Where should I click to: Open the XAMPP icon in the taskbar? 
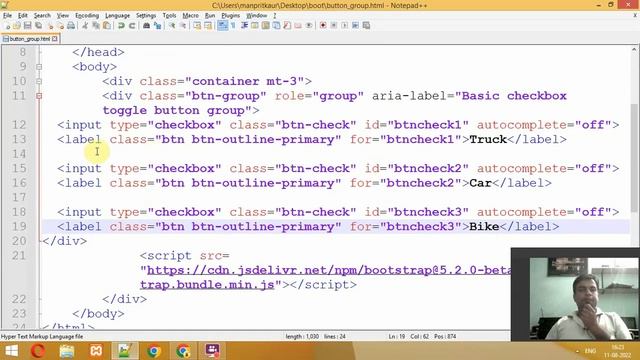96,351
